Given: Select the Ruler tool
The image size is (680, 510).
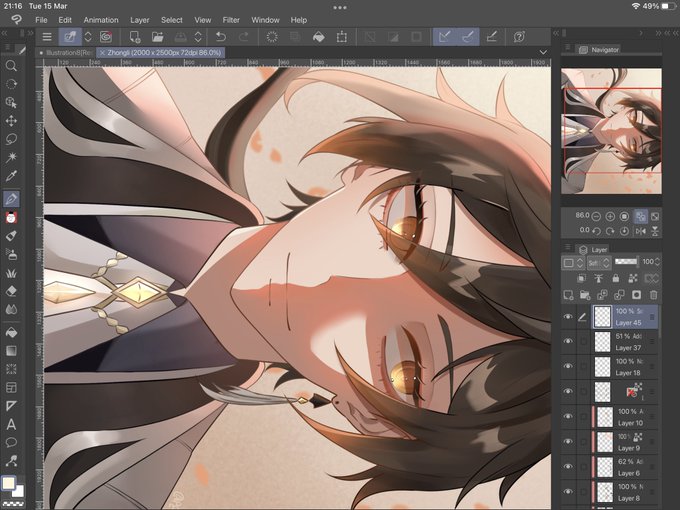Looking at the screenshot, I should point(11,406).
